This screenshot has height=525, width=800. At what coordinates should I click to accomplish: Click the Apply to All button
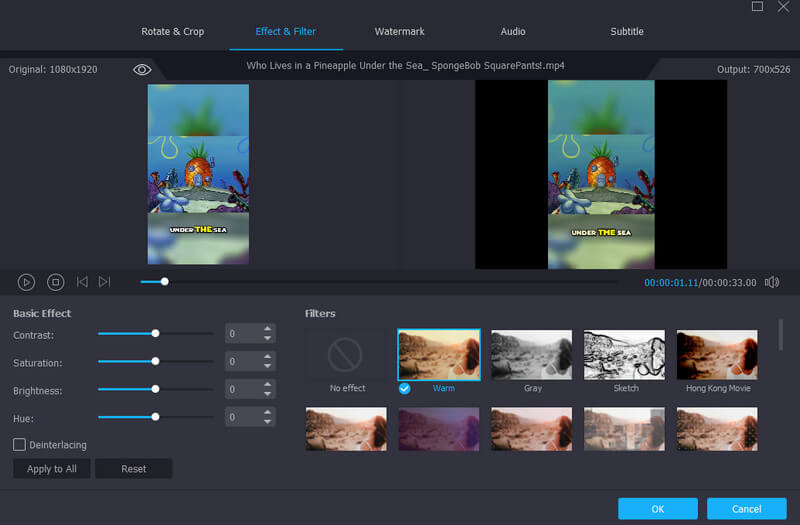tap(52, 469)
